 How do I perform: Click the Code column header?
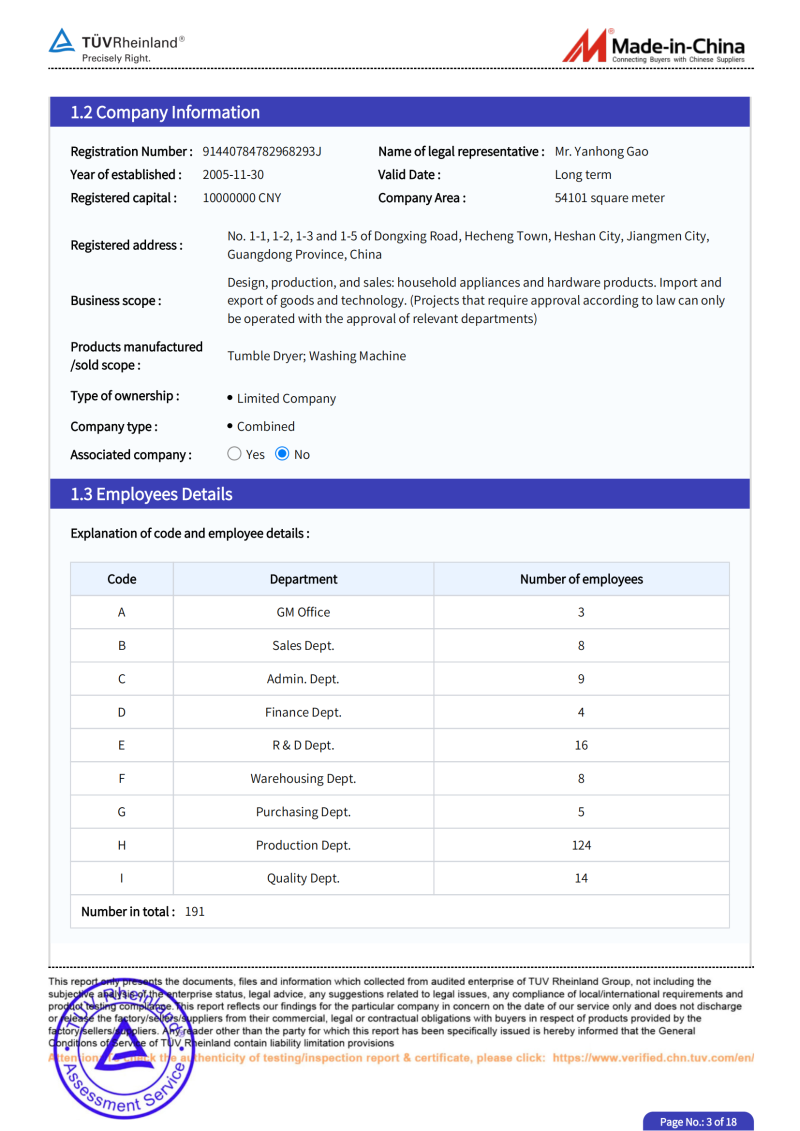pyautogui.click(x=122, y=579)
